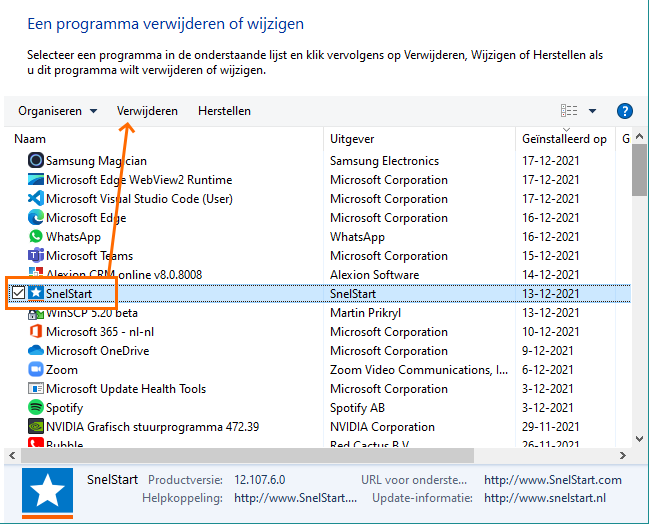Sort by the Geïnstalleerd op column header
Image resolution: width=649 pixels, height=524 pixels.
564,139
